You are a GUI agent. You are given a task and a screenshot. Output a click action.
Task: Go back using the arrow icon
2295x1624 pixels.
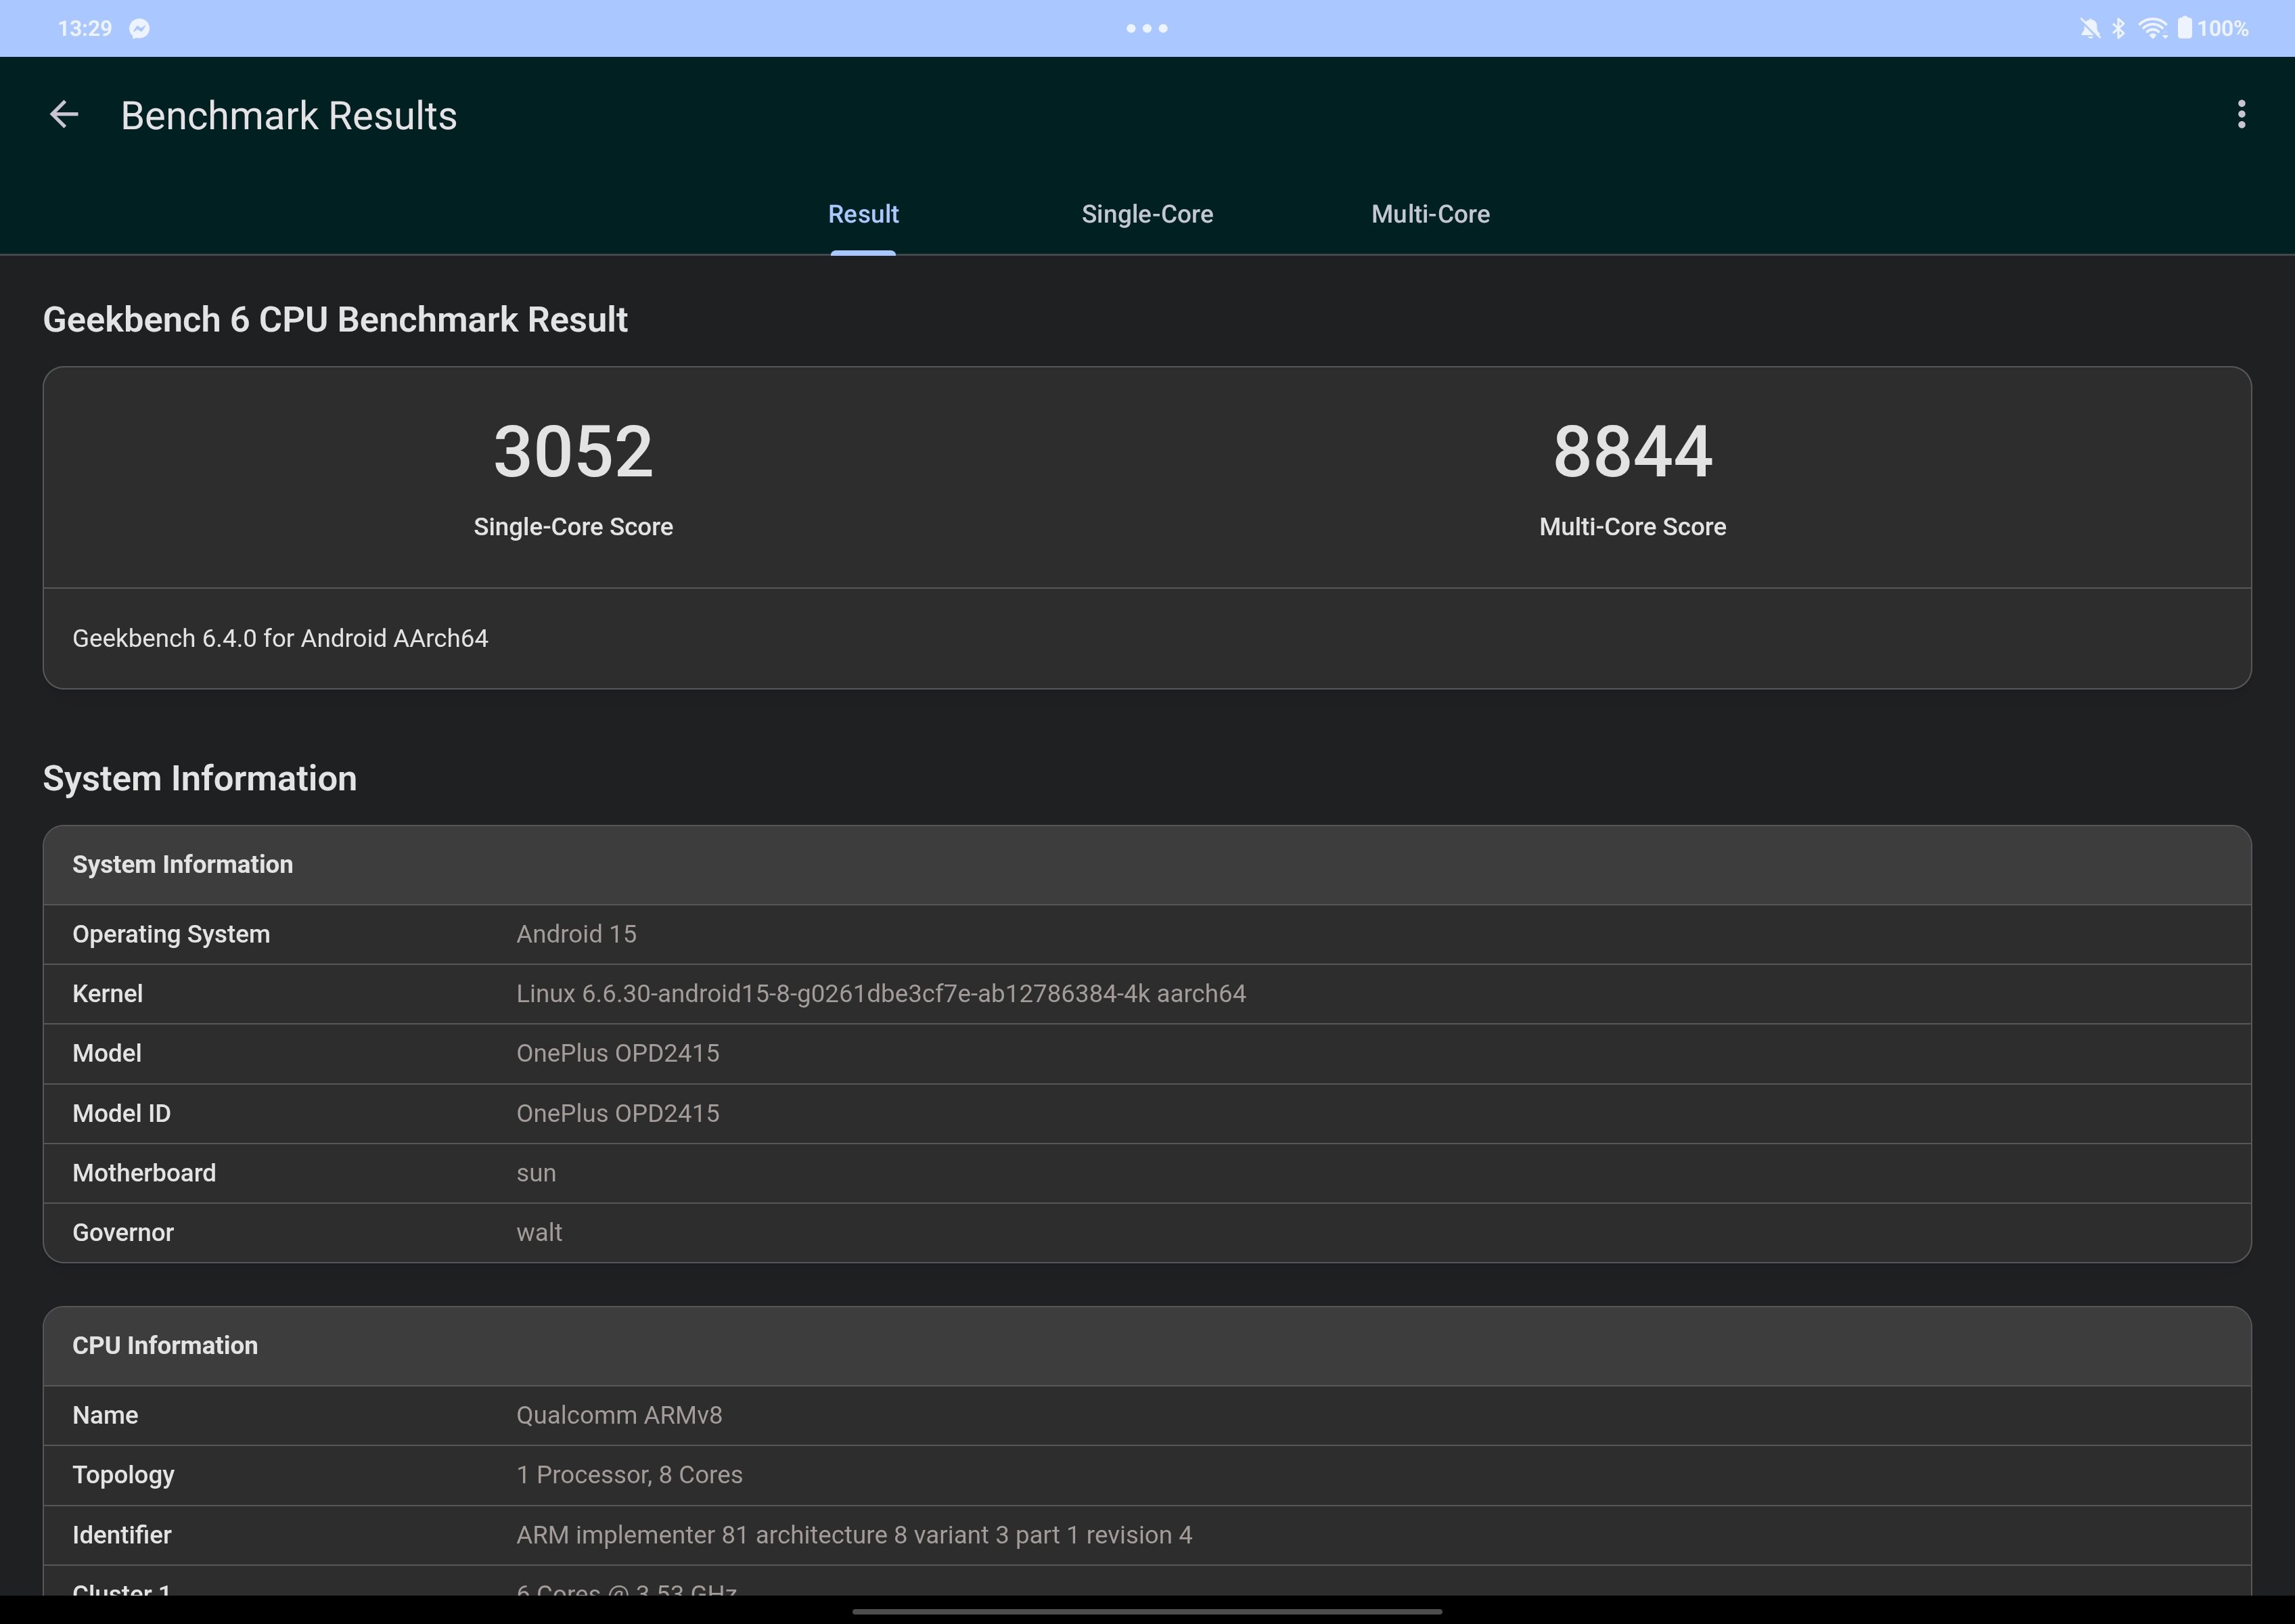click(x=64, y=115)
